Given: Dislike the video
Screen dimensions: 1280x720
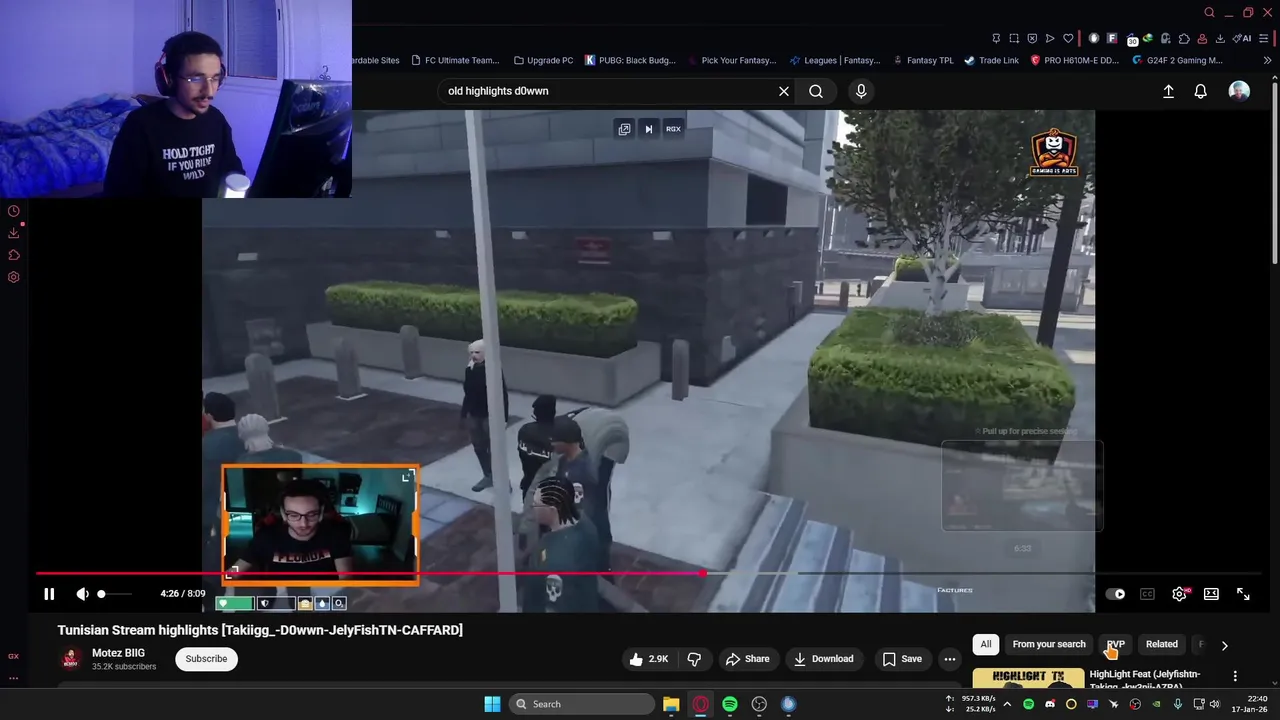Looking at the screenshot, I should (x=694, y=659).
